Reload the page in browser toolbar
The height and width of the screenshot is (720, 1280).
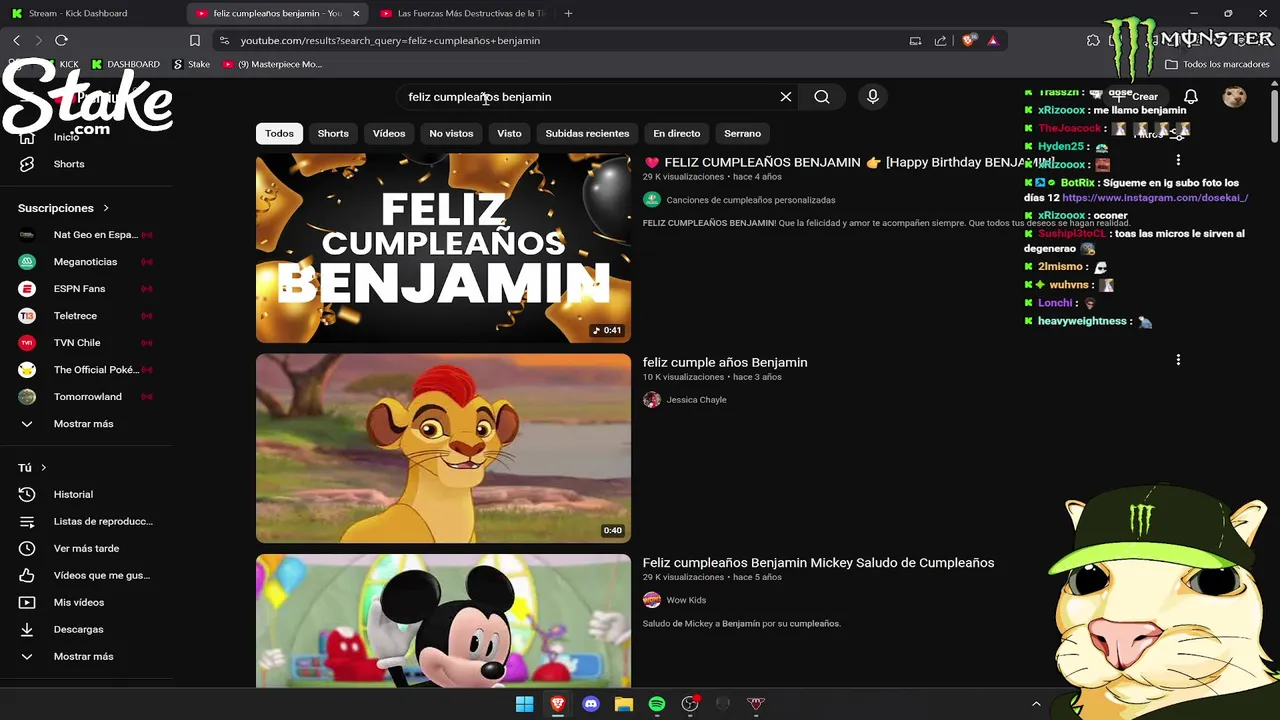(x=61, y=40)
